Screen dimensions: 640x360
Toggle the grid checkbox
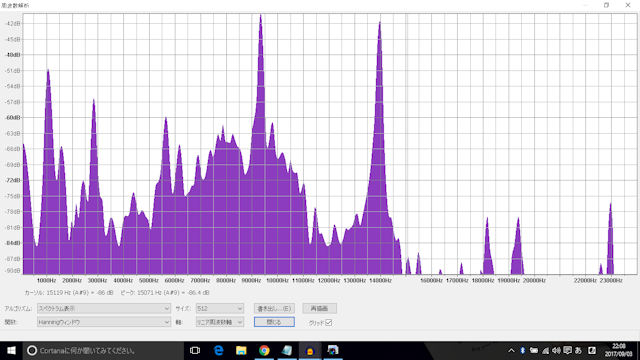[329, 322]
